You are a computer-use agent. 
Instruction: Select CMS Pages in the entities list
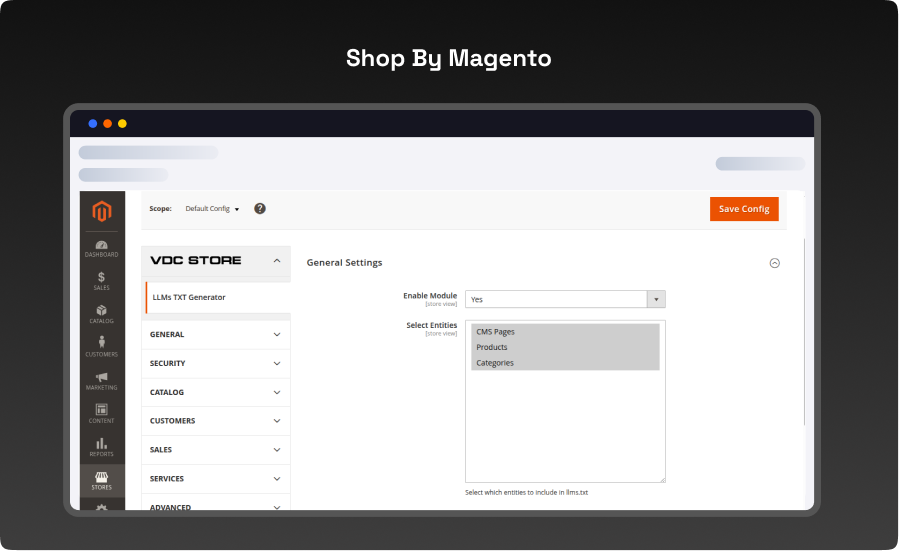coord(564,332)
